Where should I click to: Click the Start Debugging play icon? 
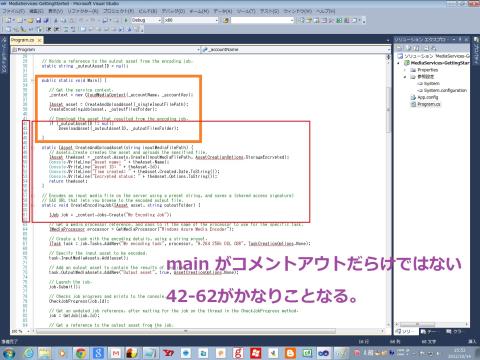click(x=126, y=20)
